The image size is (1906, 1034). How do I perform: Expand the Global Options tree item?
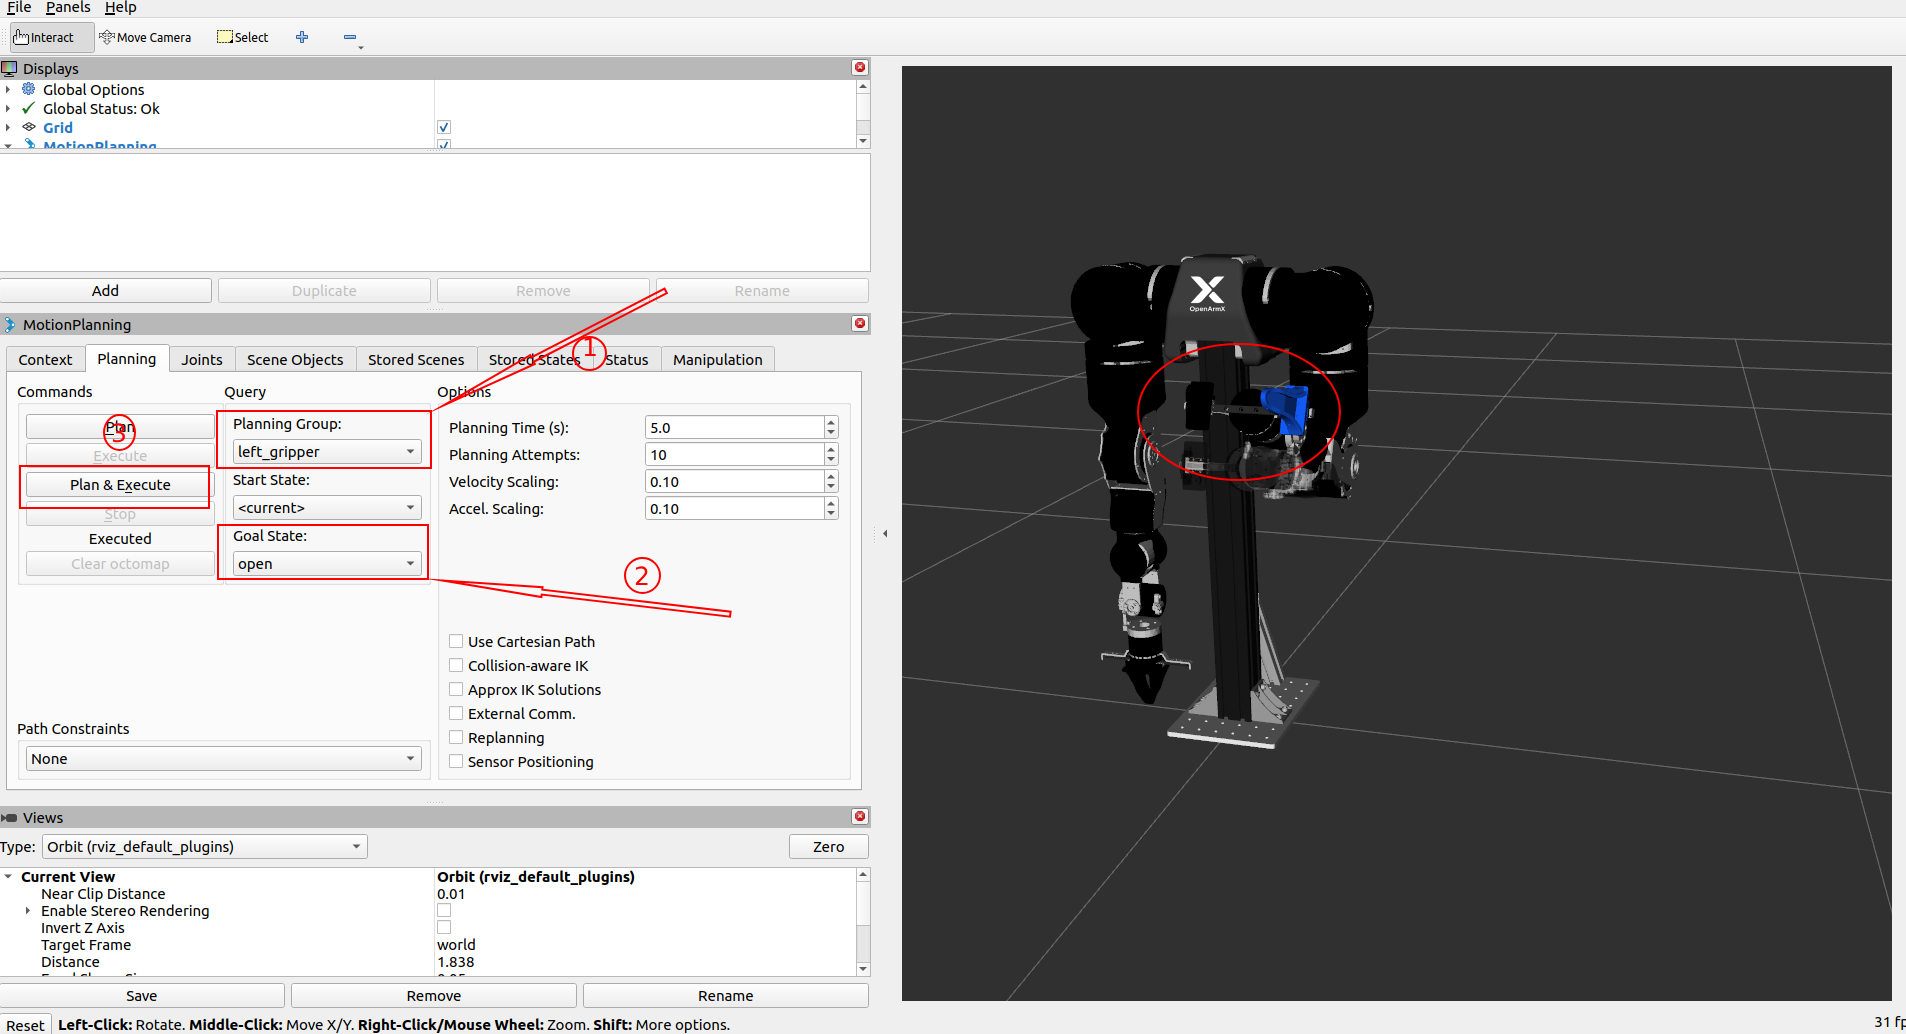point(8,90)
